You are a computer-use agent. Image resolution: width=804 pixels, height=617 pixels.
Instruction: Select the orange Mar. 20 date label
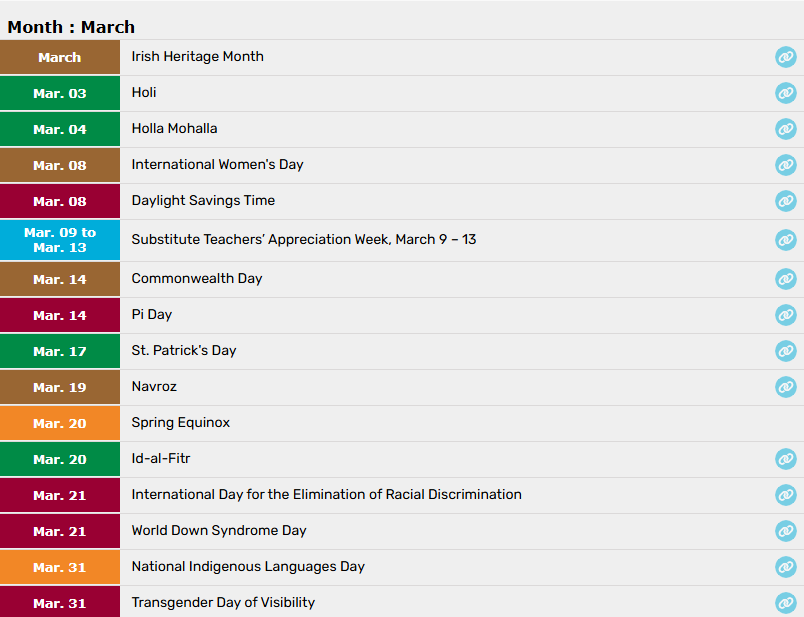[x=60, y=423]
